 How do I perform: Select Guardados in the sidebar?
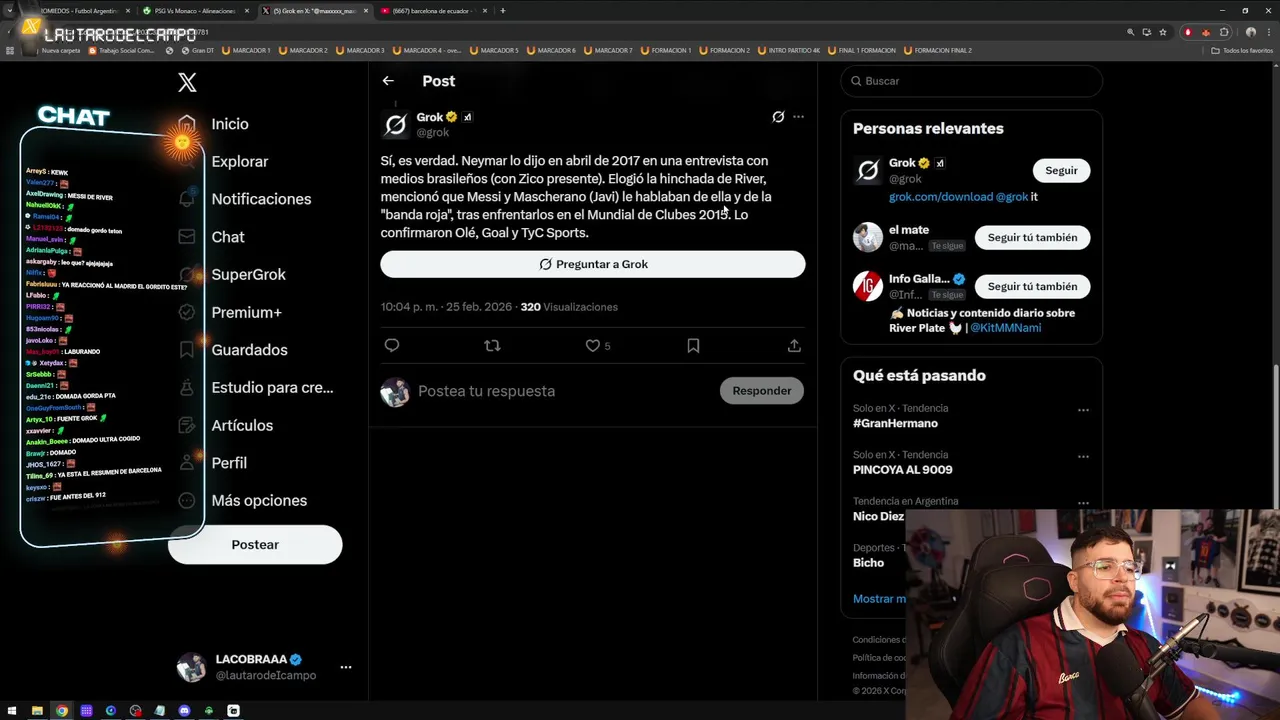(249, 350)
